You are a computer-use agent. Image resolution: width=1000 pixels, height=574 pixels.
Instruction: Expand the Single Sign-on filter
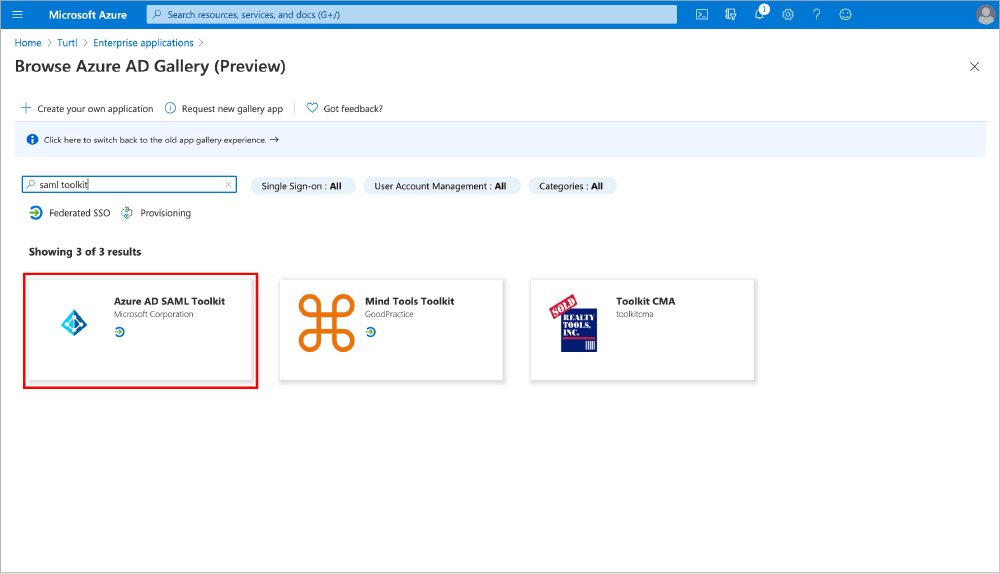(302, 186)
